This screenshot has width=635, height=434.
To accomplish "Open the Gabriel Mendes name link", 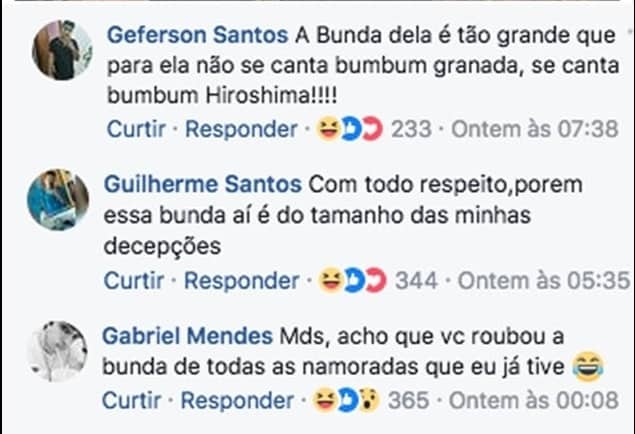I will pos(188,336).
